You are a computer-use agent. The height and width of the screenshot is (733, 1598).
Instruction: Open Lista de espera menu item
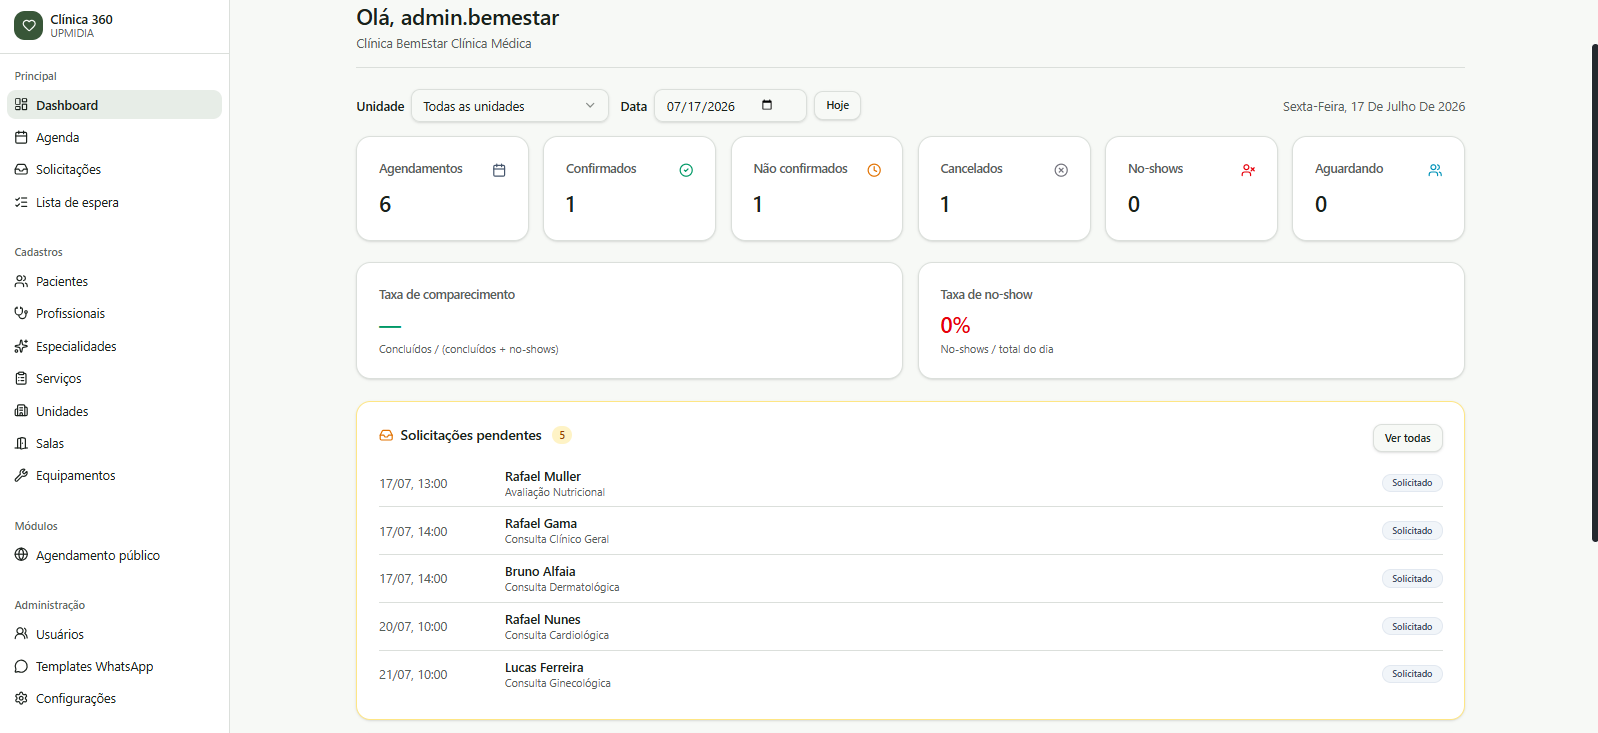pos(114,202)
